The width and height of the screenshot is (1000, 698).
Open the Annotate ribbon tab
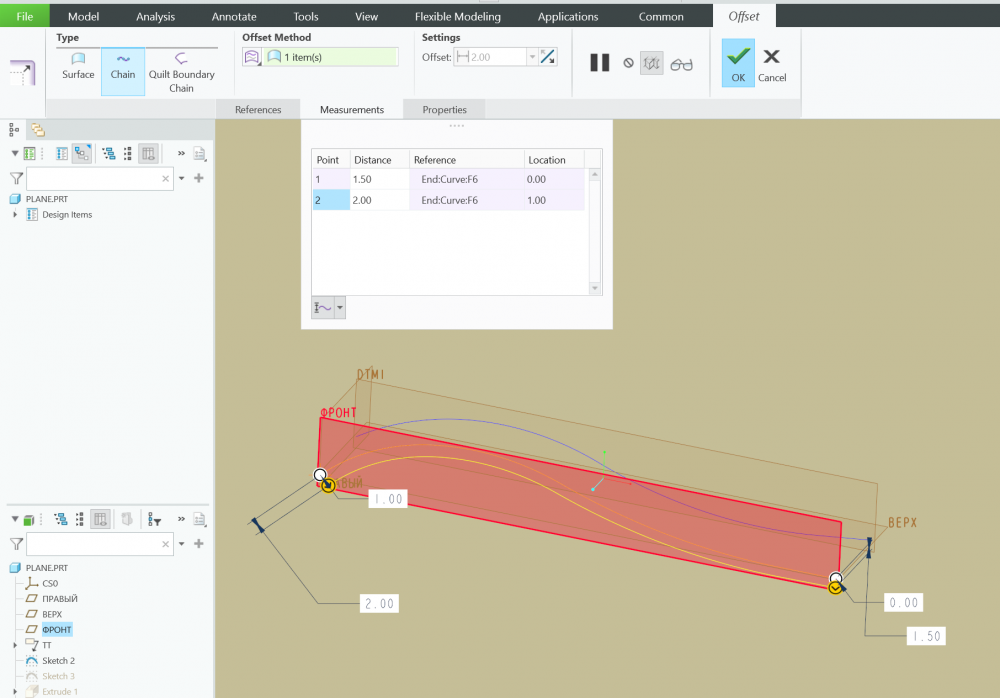coord(234,17)
